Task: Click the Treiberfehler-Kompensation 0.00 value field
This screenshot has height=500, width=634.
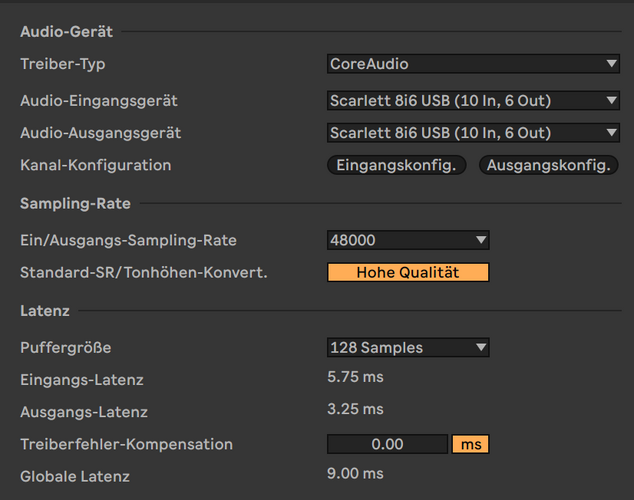Action: pos(387,444)
